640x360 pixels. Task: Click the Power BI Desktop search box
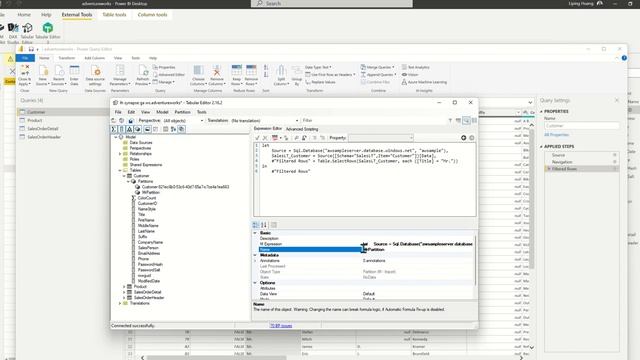331,3
